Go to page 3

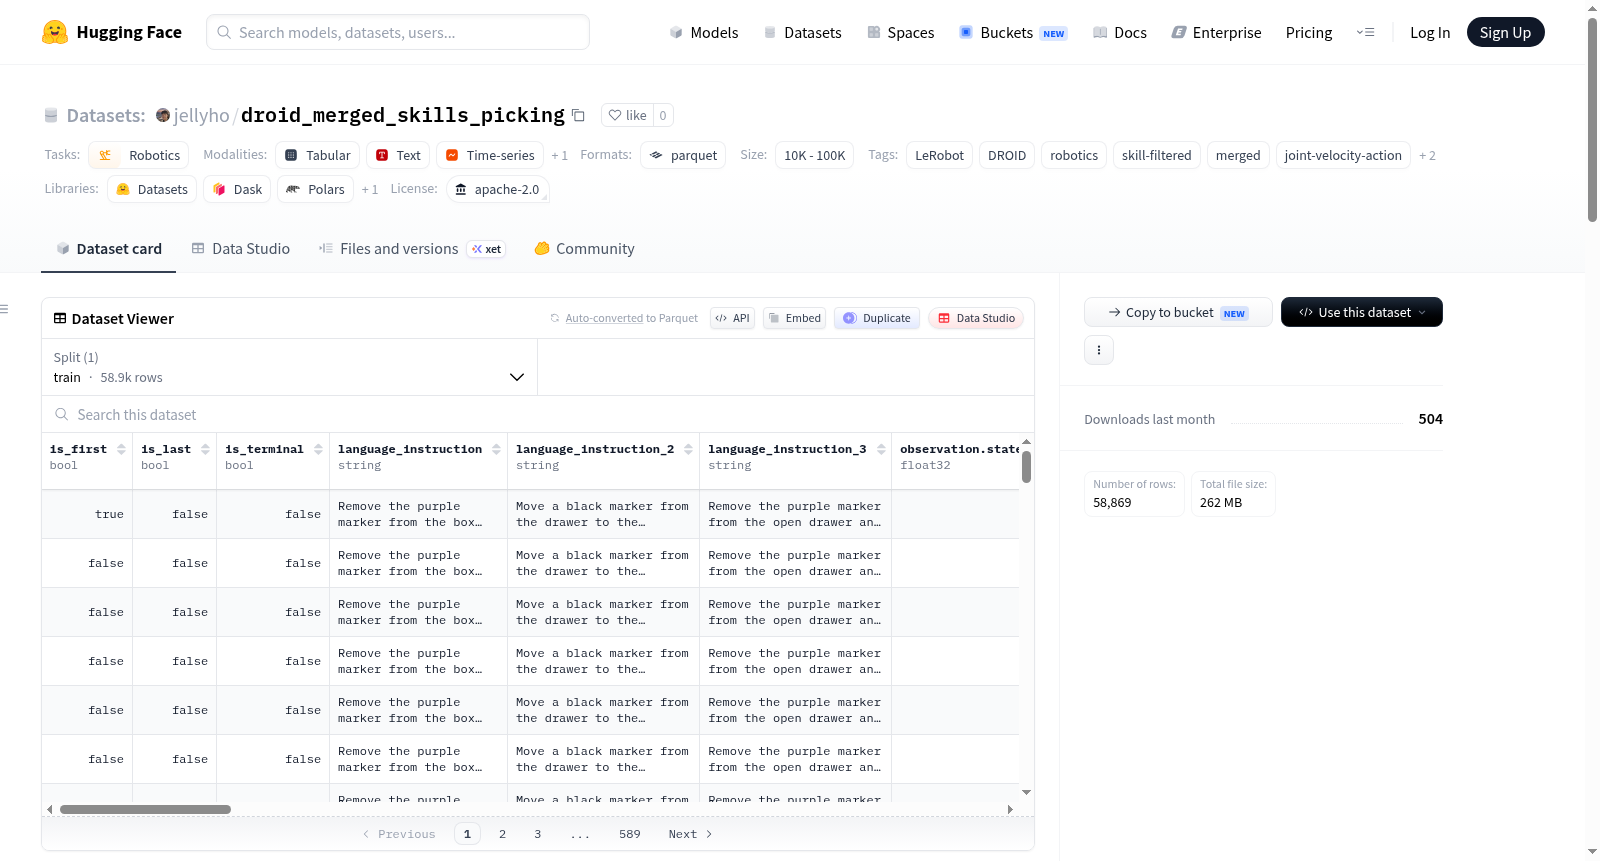click(x=538, y=834)
